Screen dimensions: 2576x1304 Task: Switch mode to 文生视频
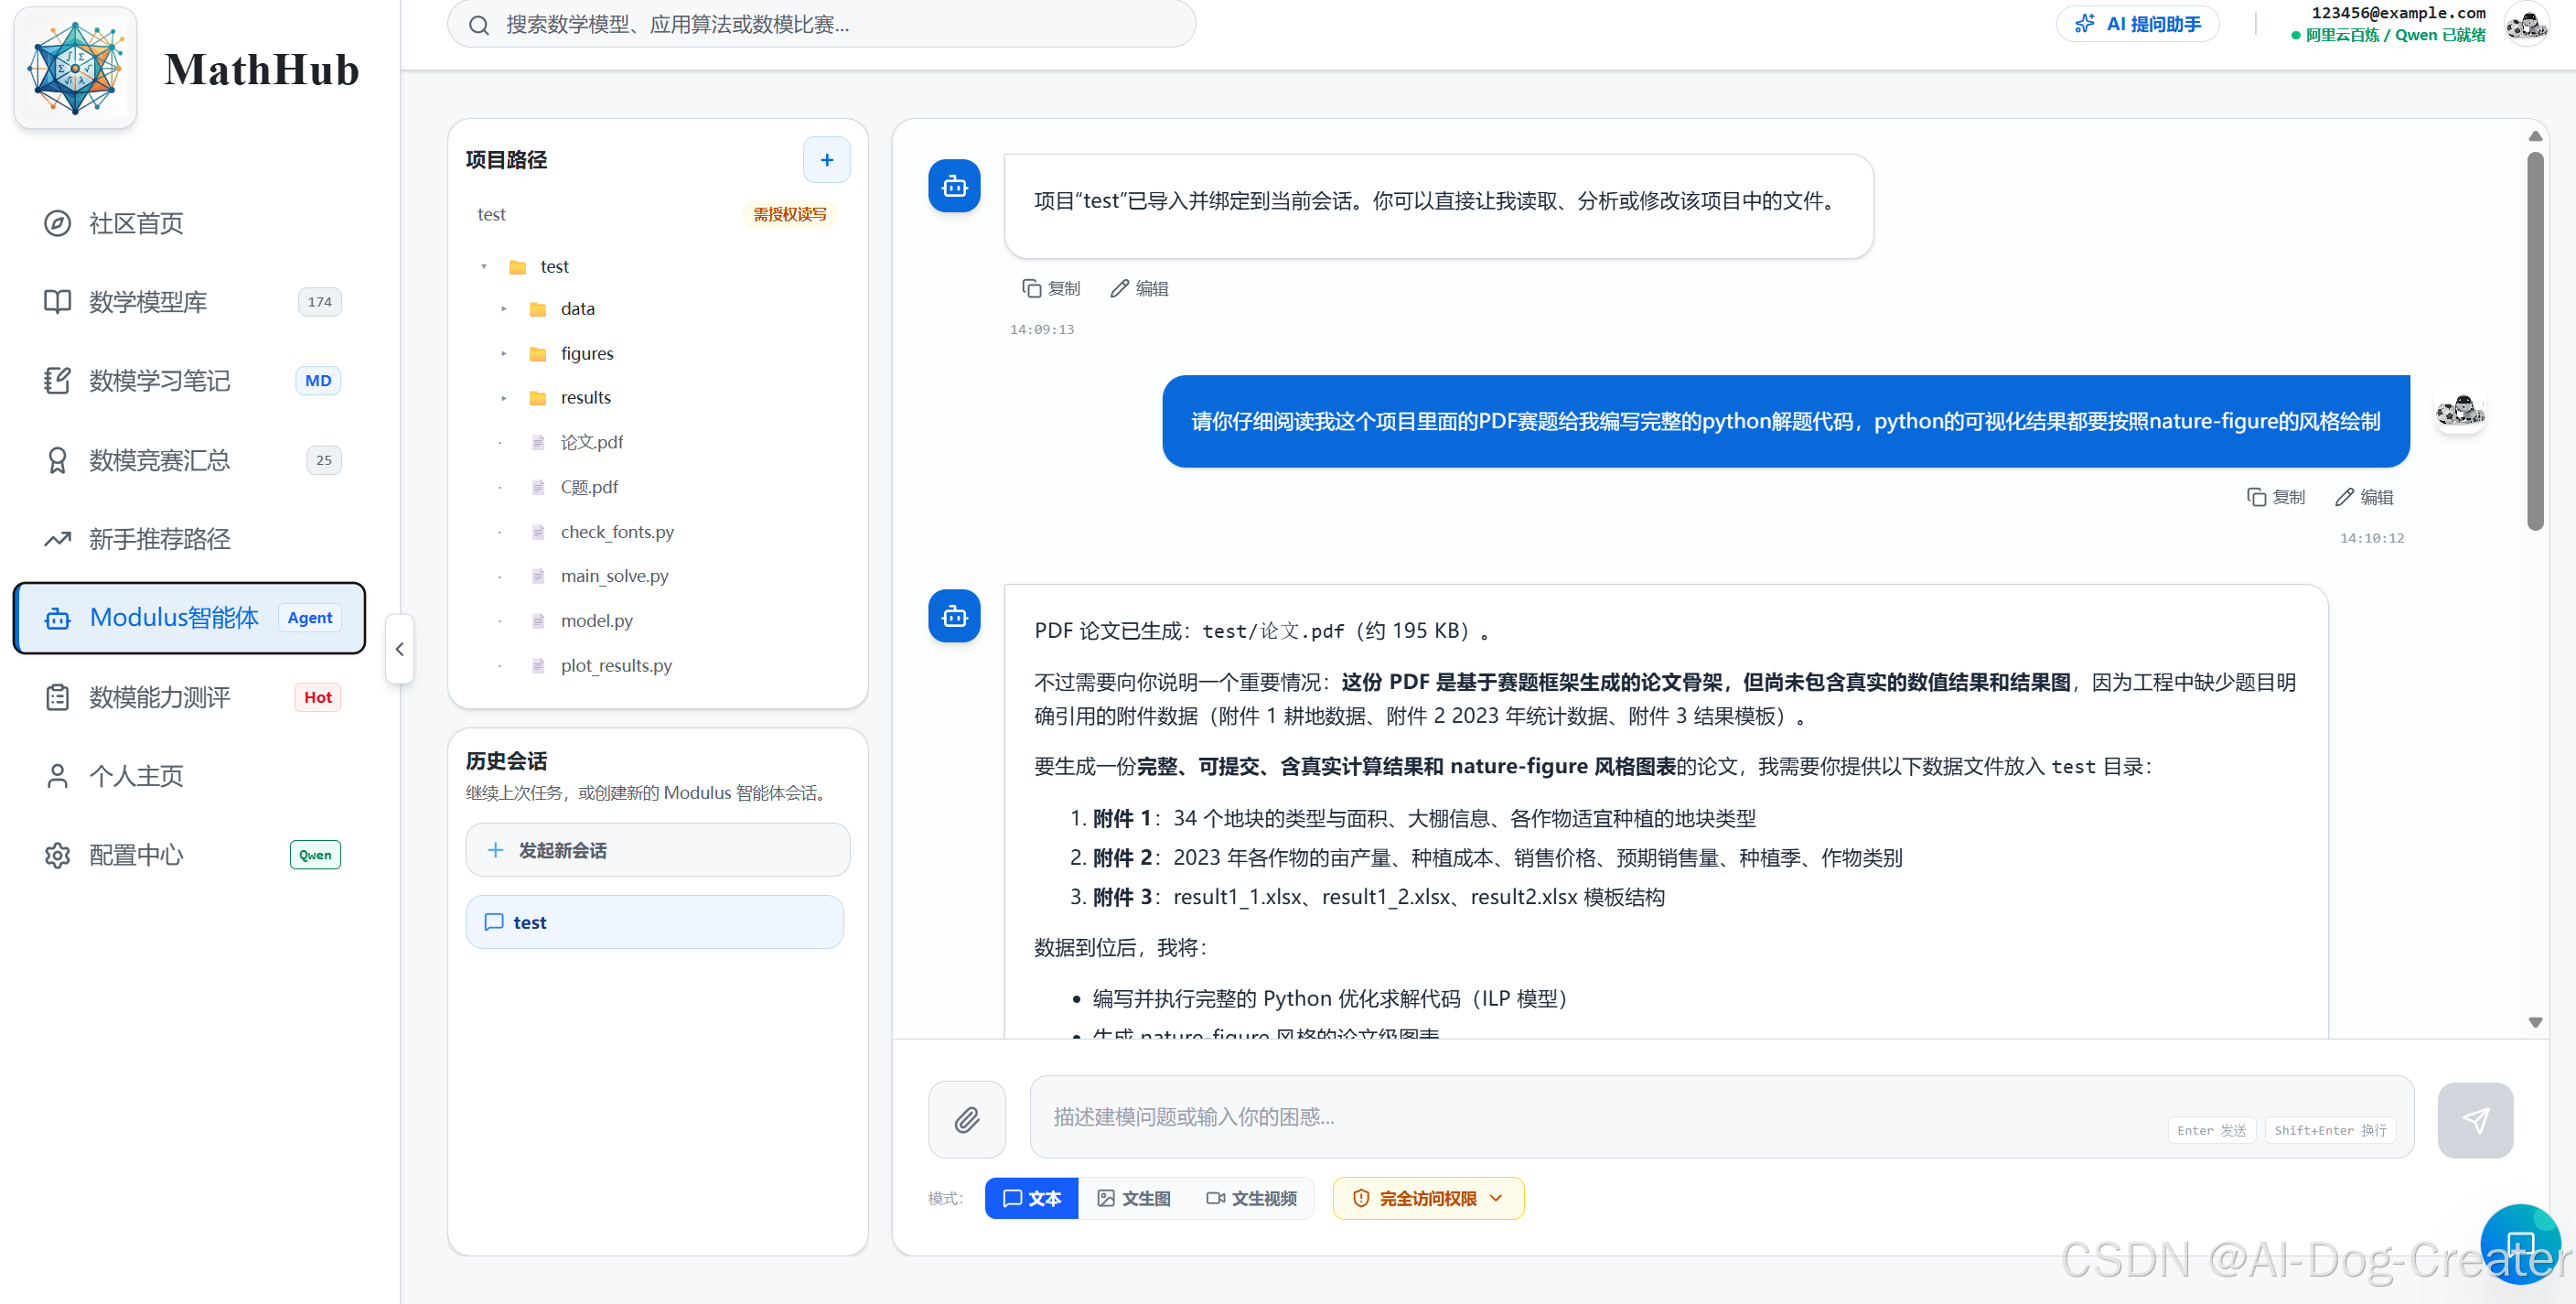[x=1251, y=1198]
